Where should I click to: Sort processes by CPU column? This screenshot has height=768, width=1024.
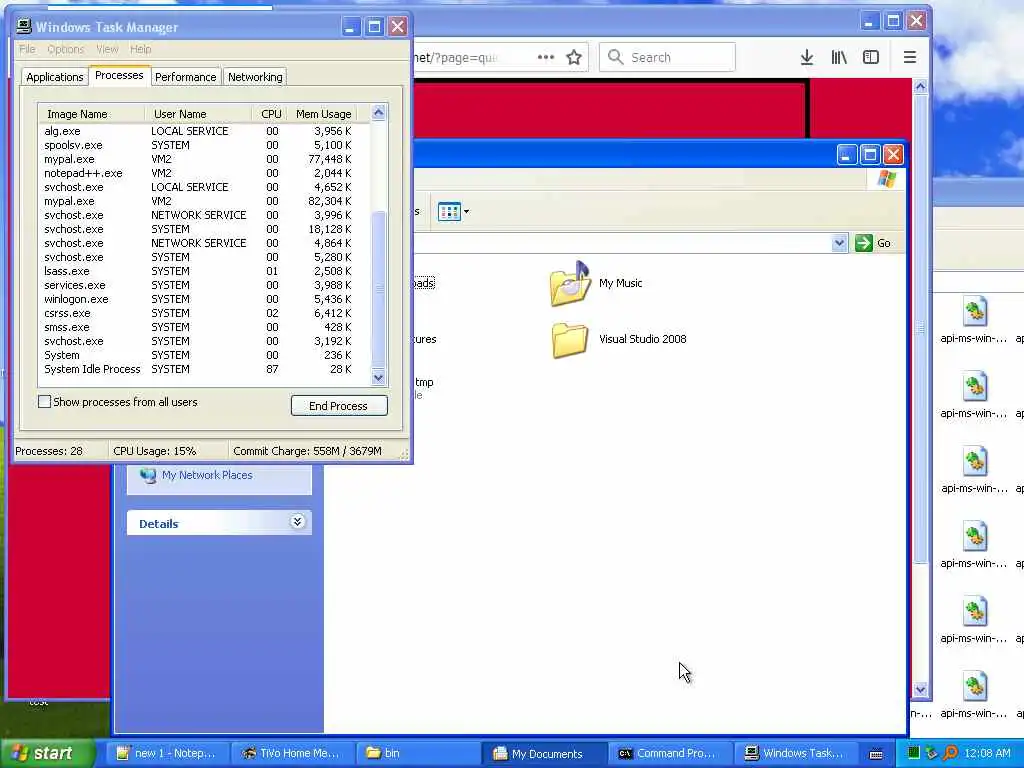click(270, 114)
